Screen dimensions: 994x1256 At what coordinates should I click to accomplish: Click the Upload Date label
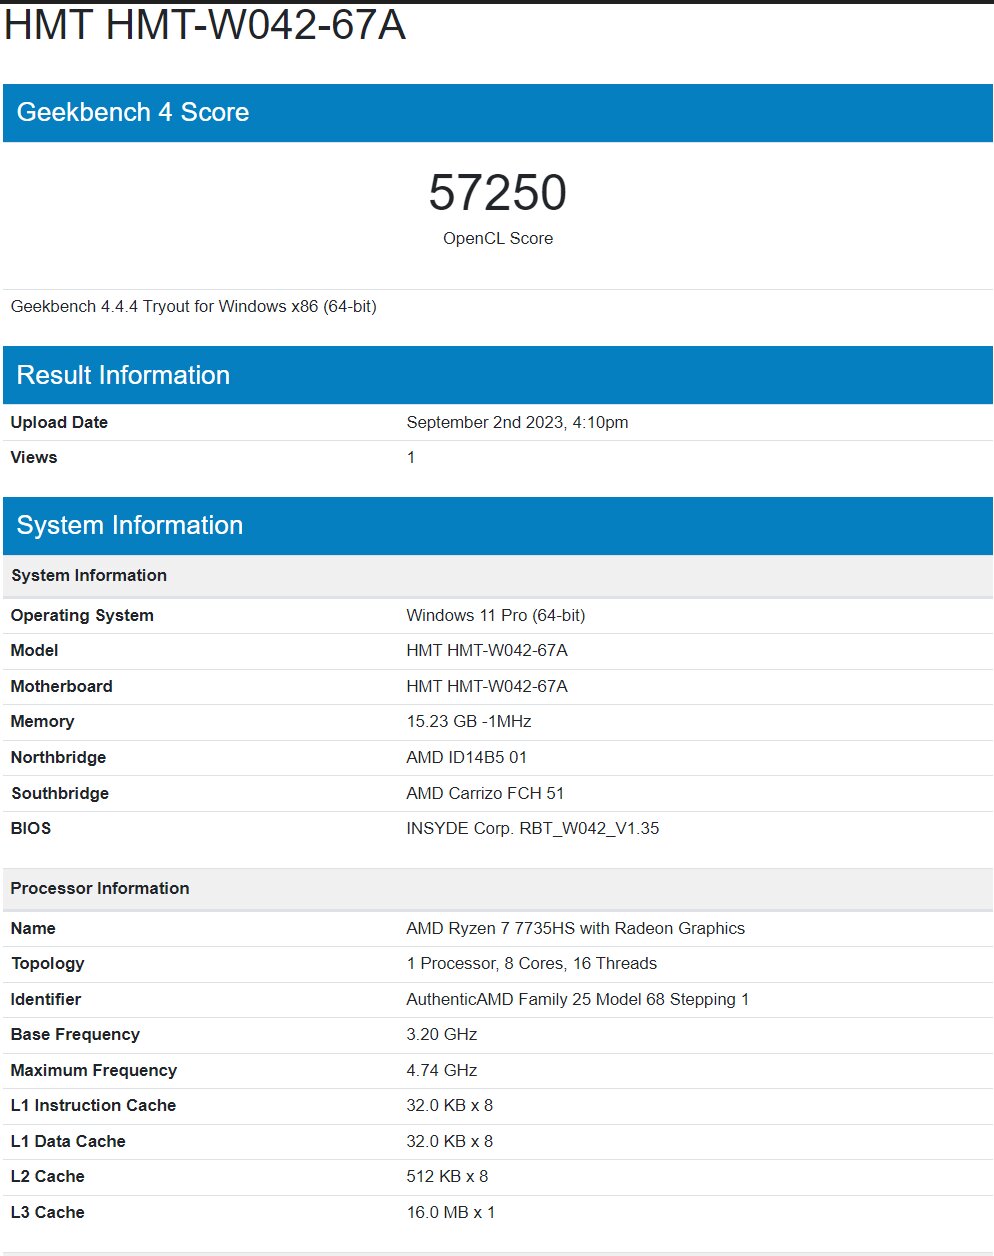tap(59, 422)
